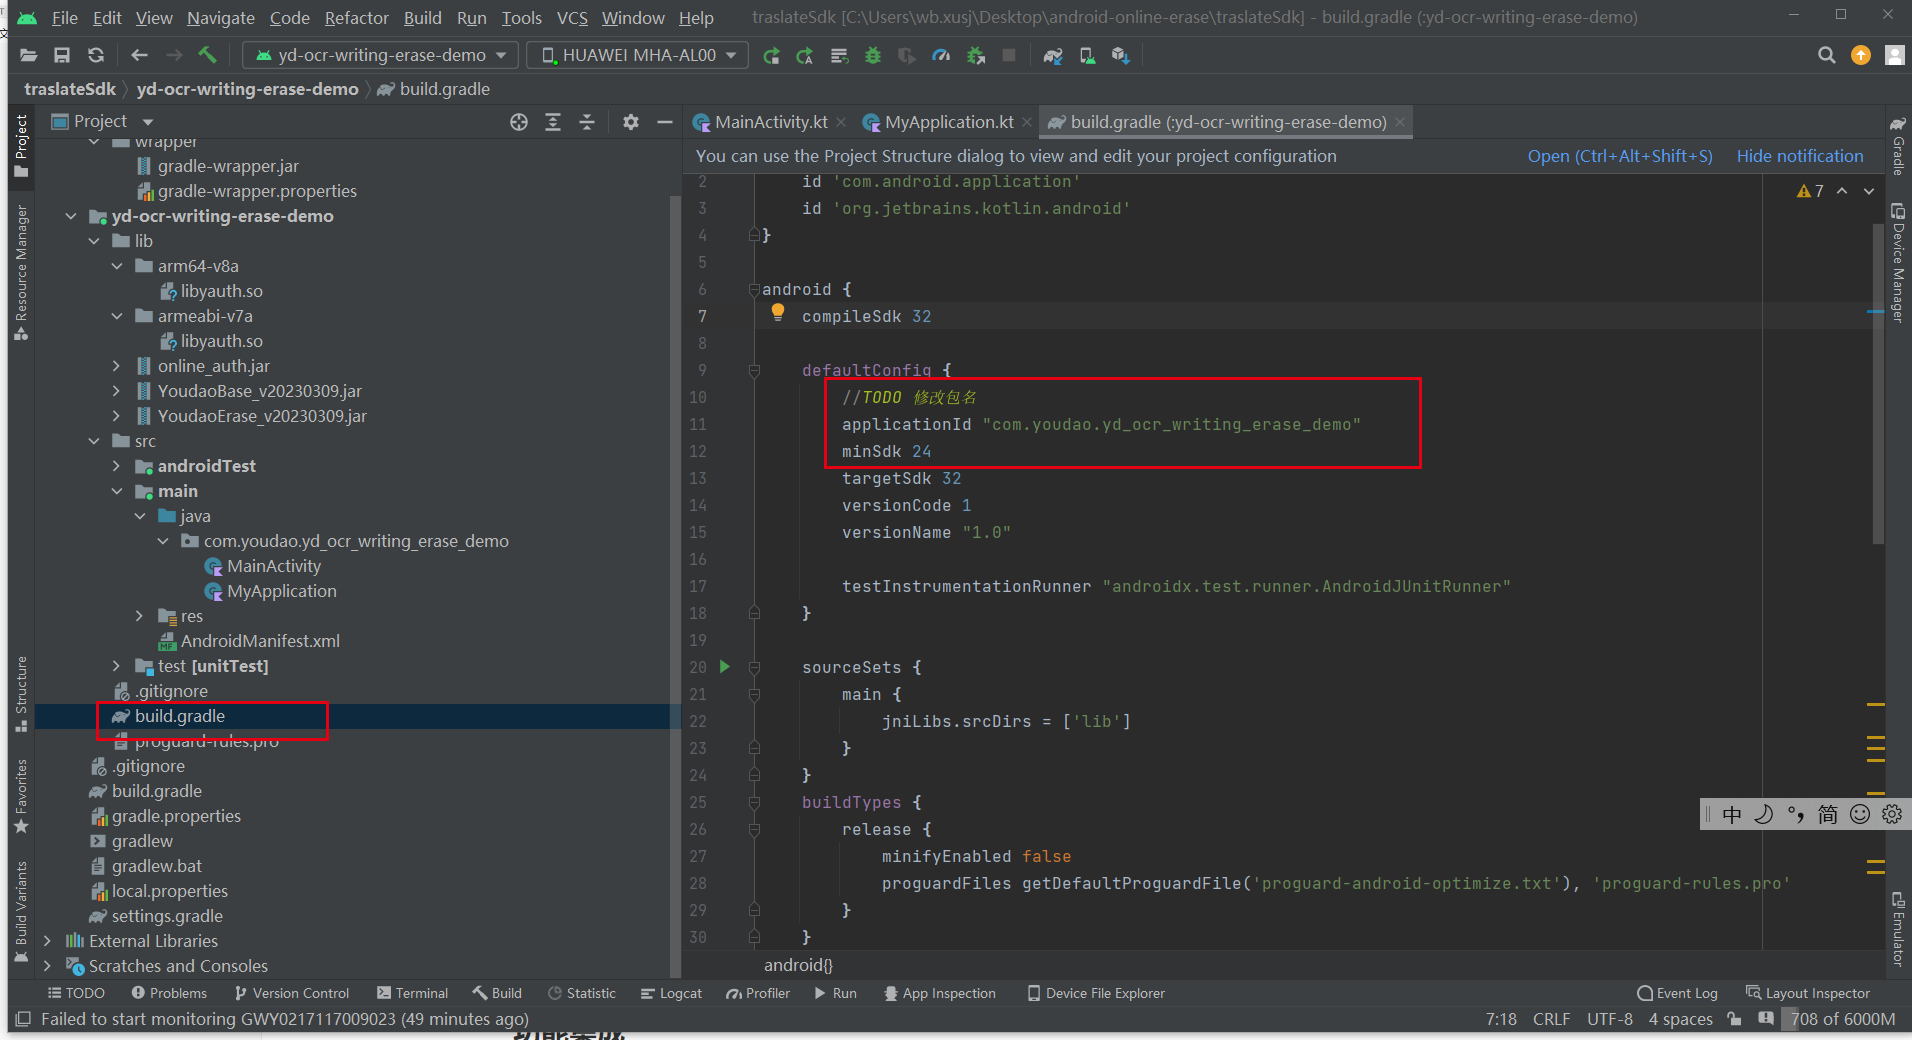
Task: Expand the External Libraries tree node
Action: click(47, 941)
